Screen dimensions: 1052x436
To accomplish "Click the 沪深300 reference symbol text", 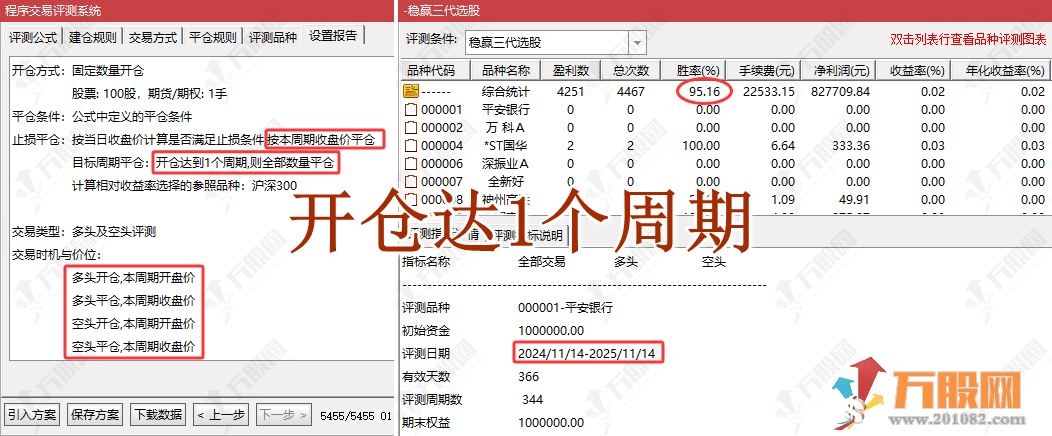I will (x=273, y=186).
